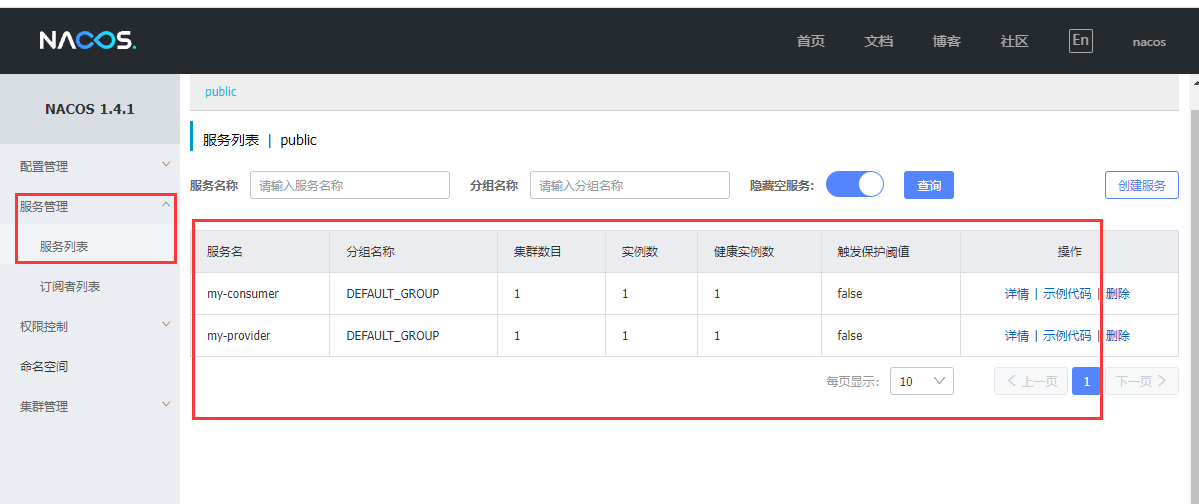1199x504 pixels.
Task: Open 详情 for my-provider
Action: pos(1016,336)
